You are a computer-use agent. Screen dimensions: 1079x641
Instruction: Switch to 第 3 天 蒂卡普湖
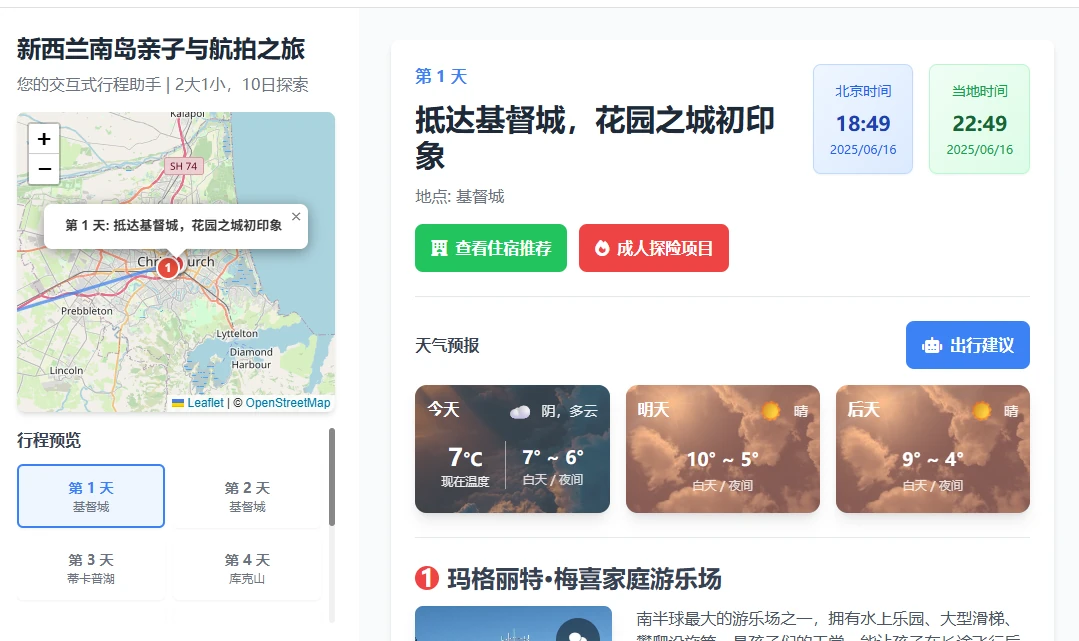click(91, 568)
